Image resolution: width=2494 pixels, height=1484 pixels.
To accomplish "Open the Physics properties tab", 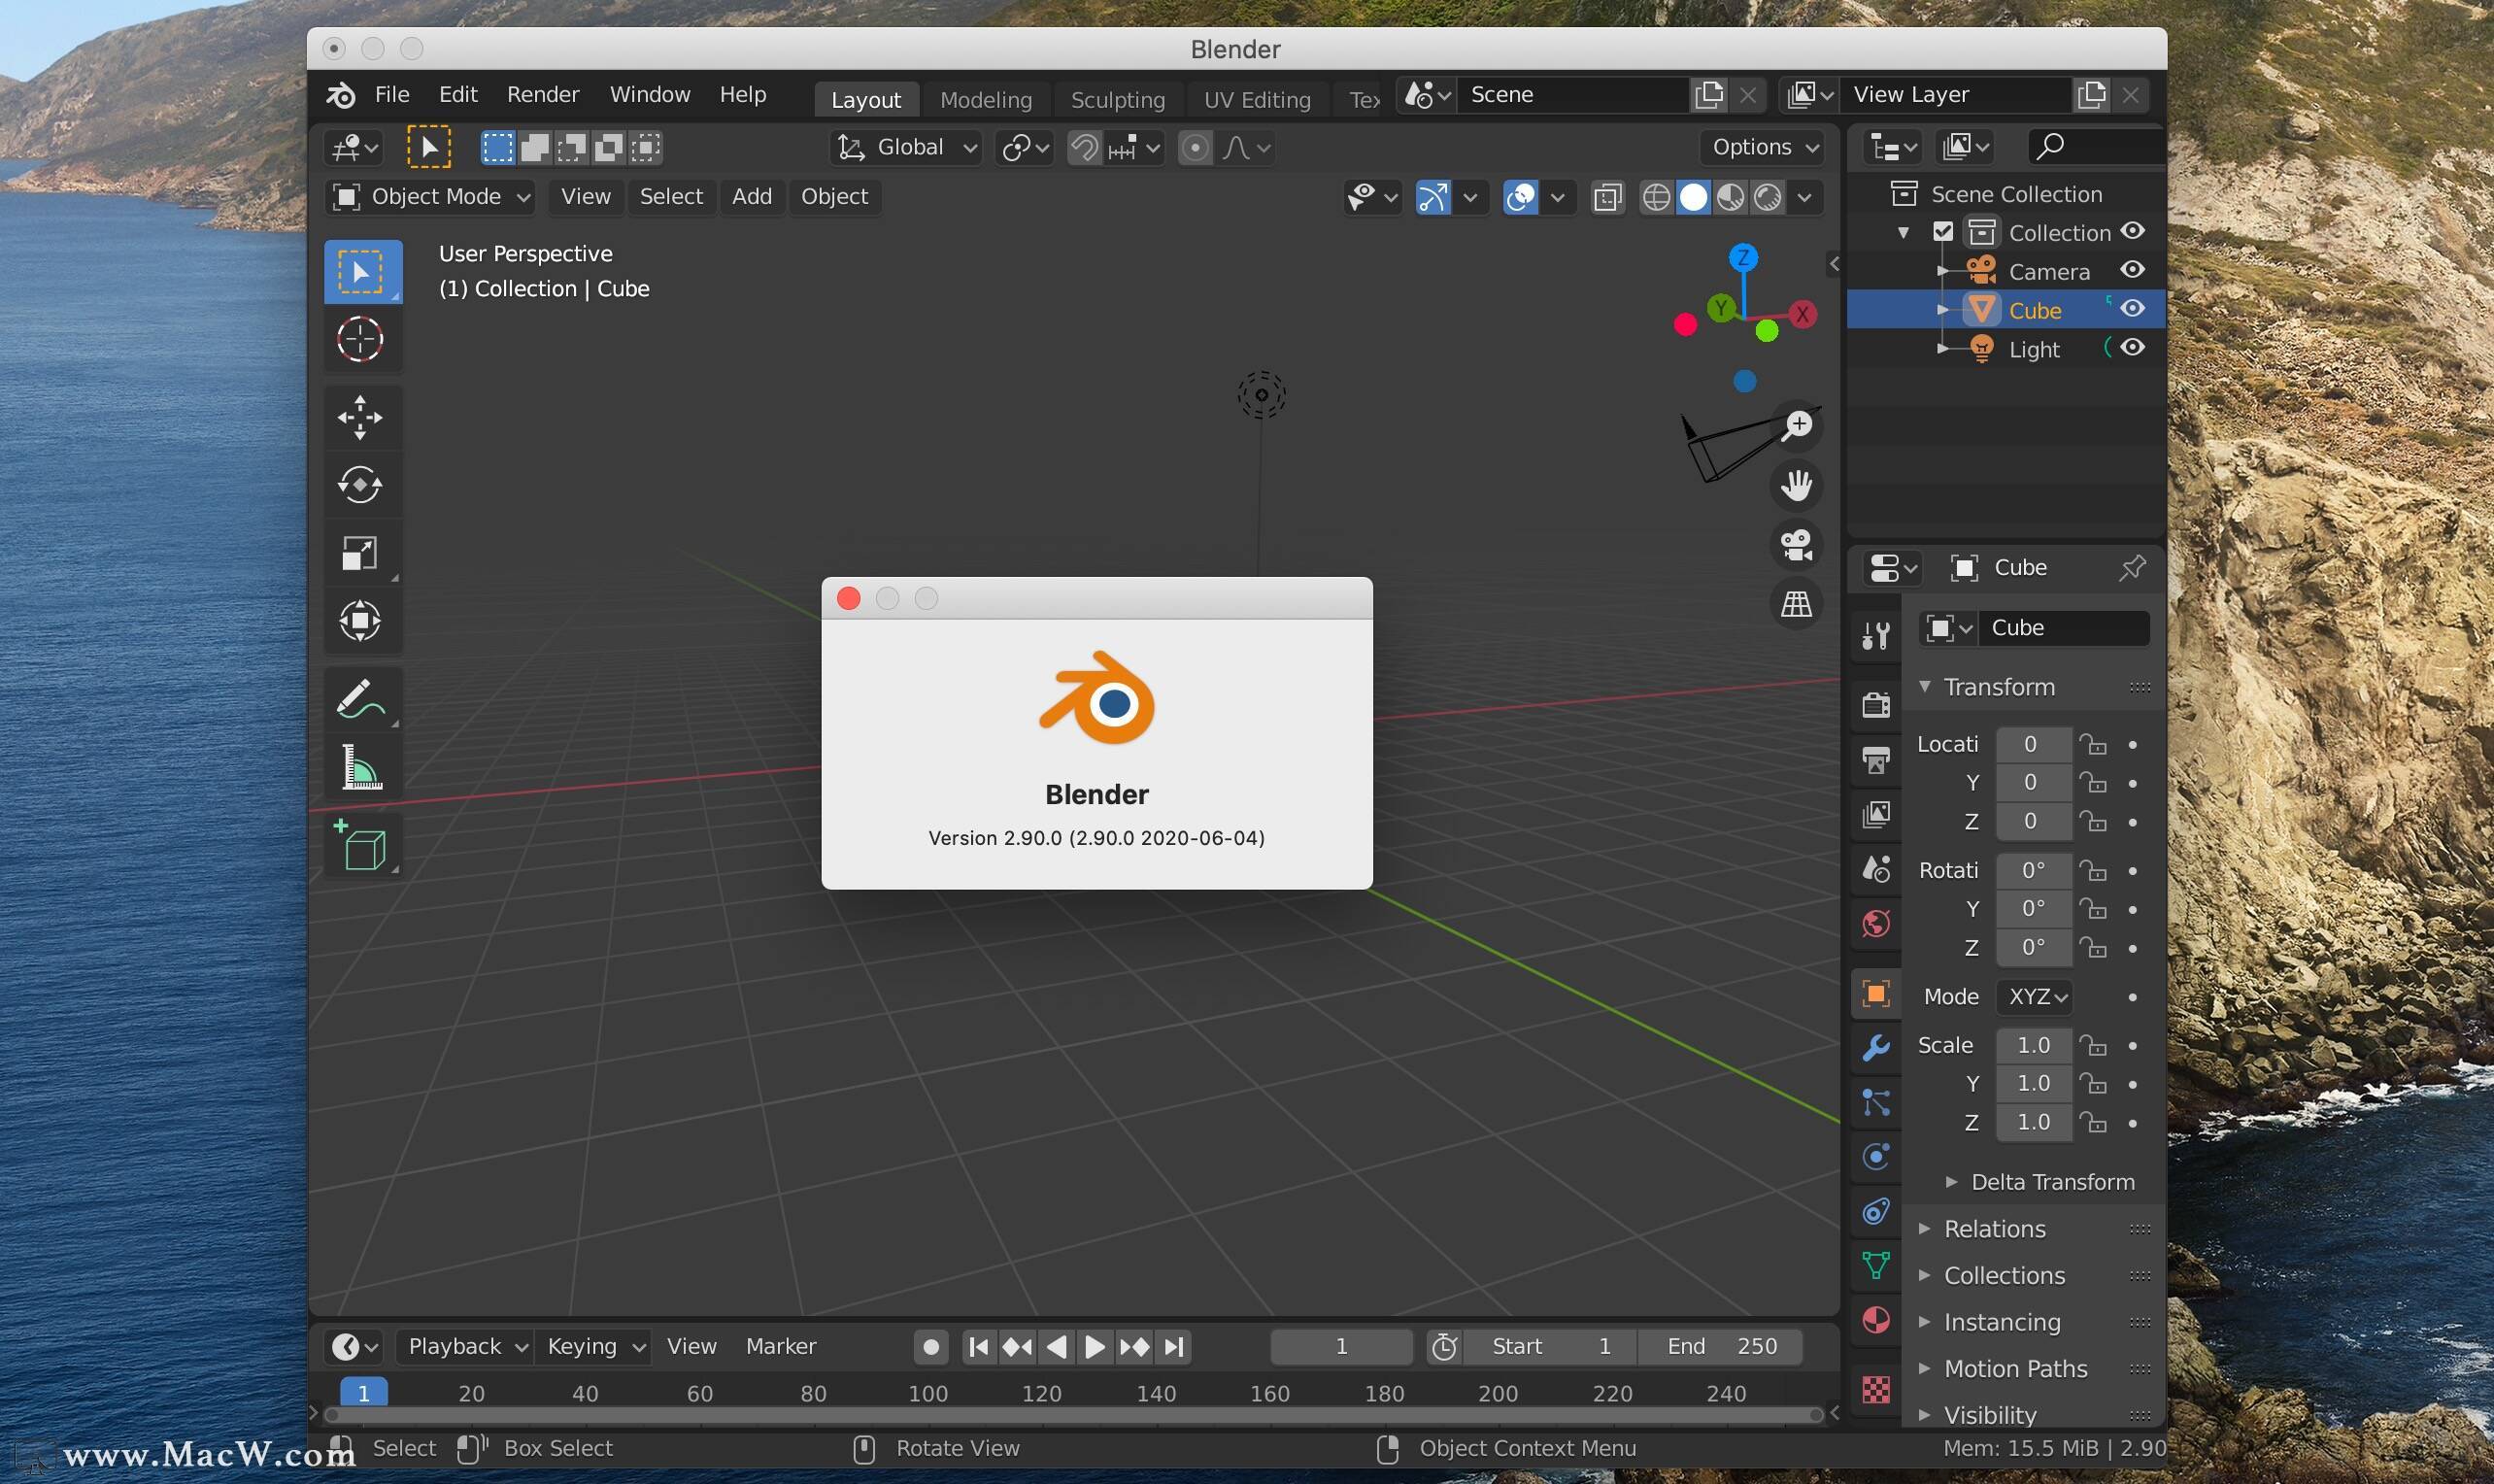I will coord(1876,1157).
